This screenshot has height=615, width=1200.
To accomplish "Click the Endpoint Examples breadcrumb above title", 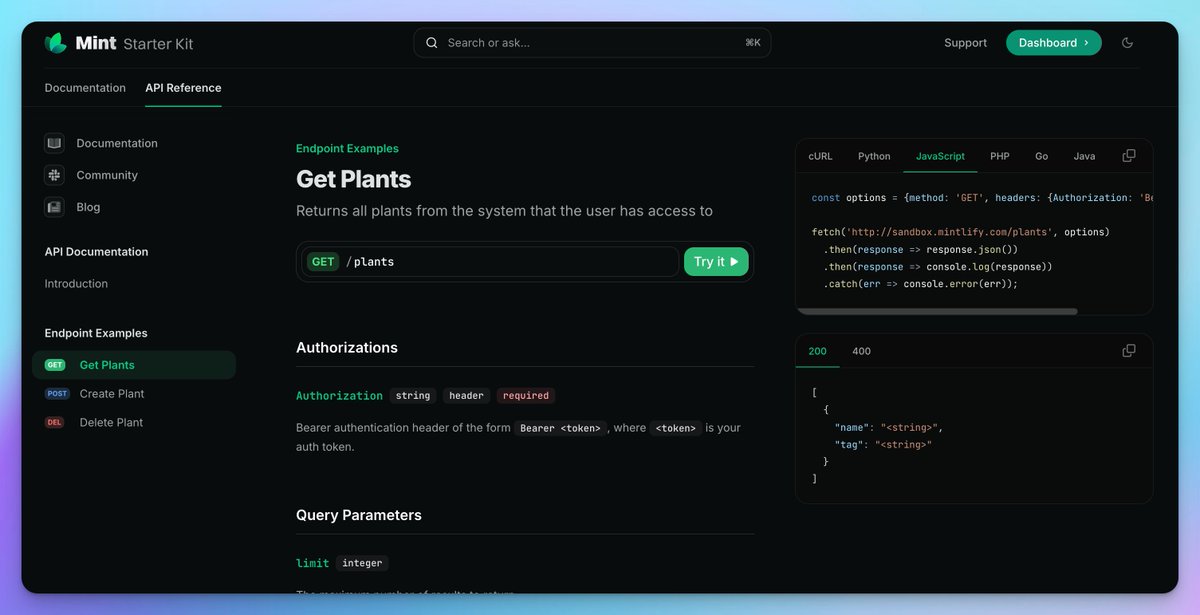I will tap(347, 148).
